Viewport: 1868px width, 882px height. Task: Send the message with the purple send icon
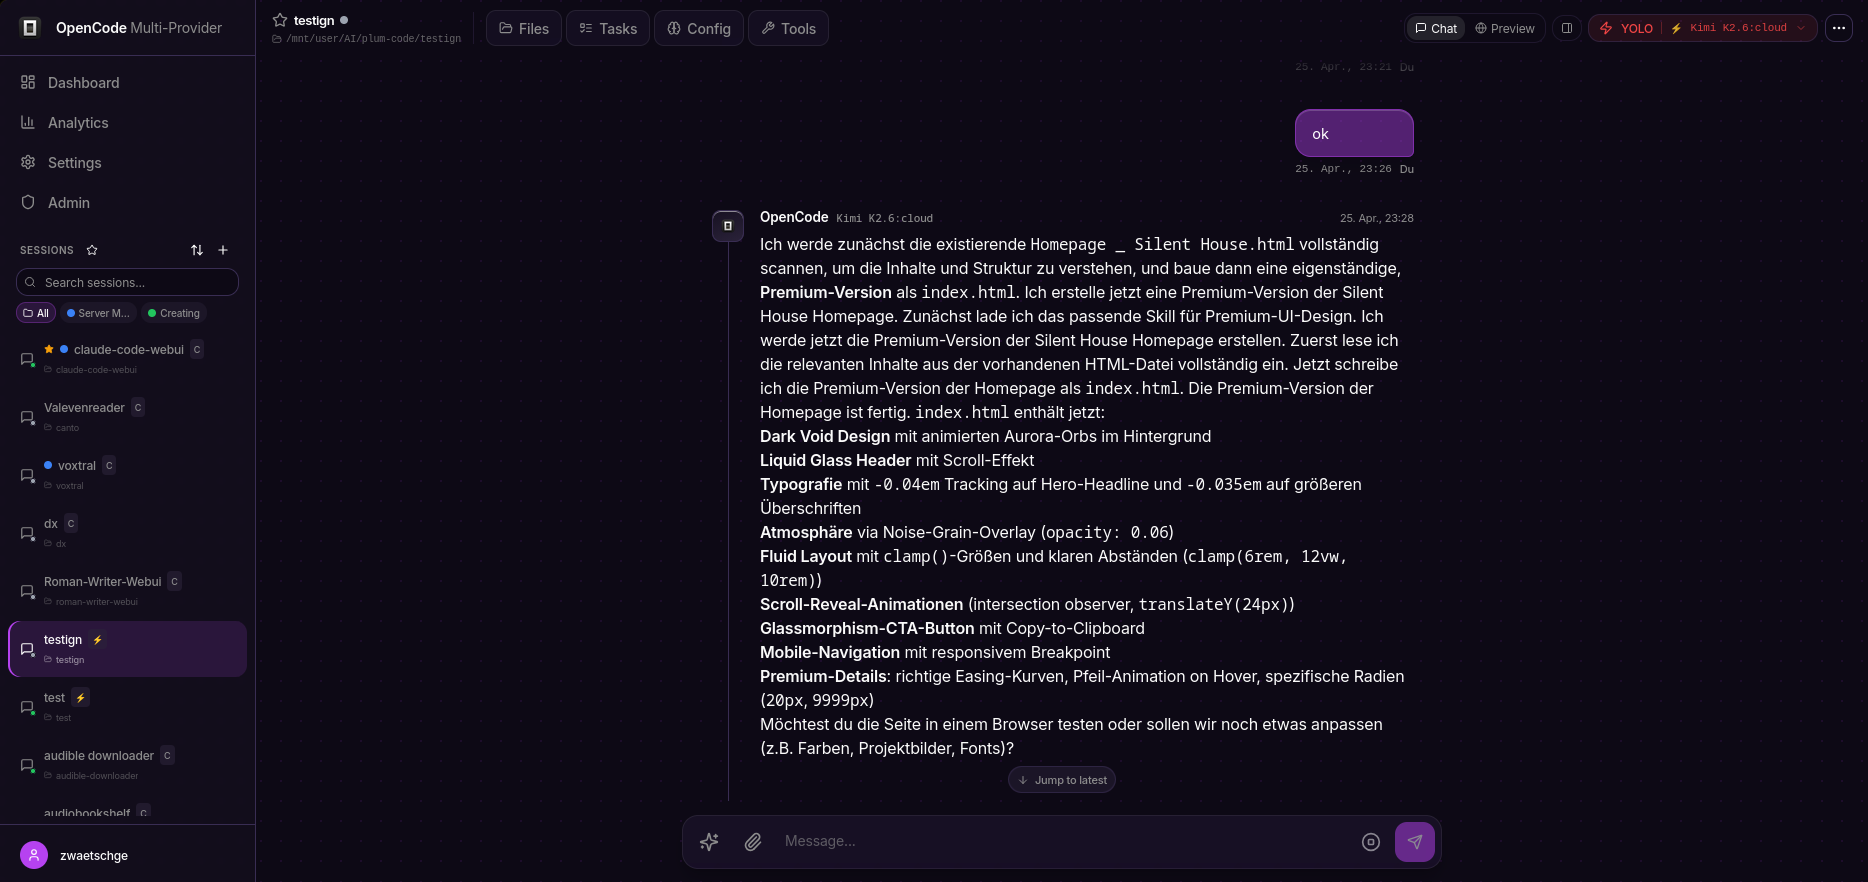point(1414,841)
